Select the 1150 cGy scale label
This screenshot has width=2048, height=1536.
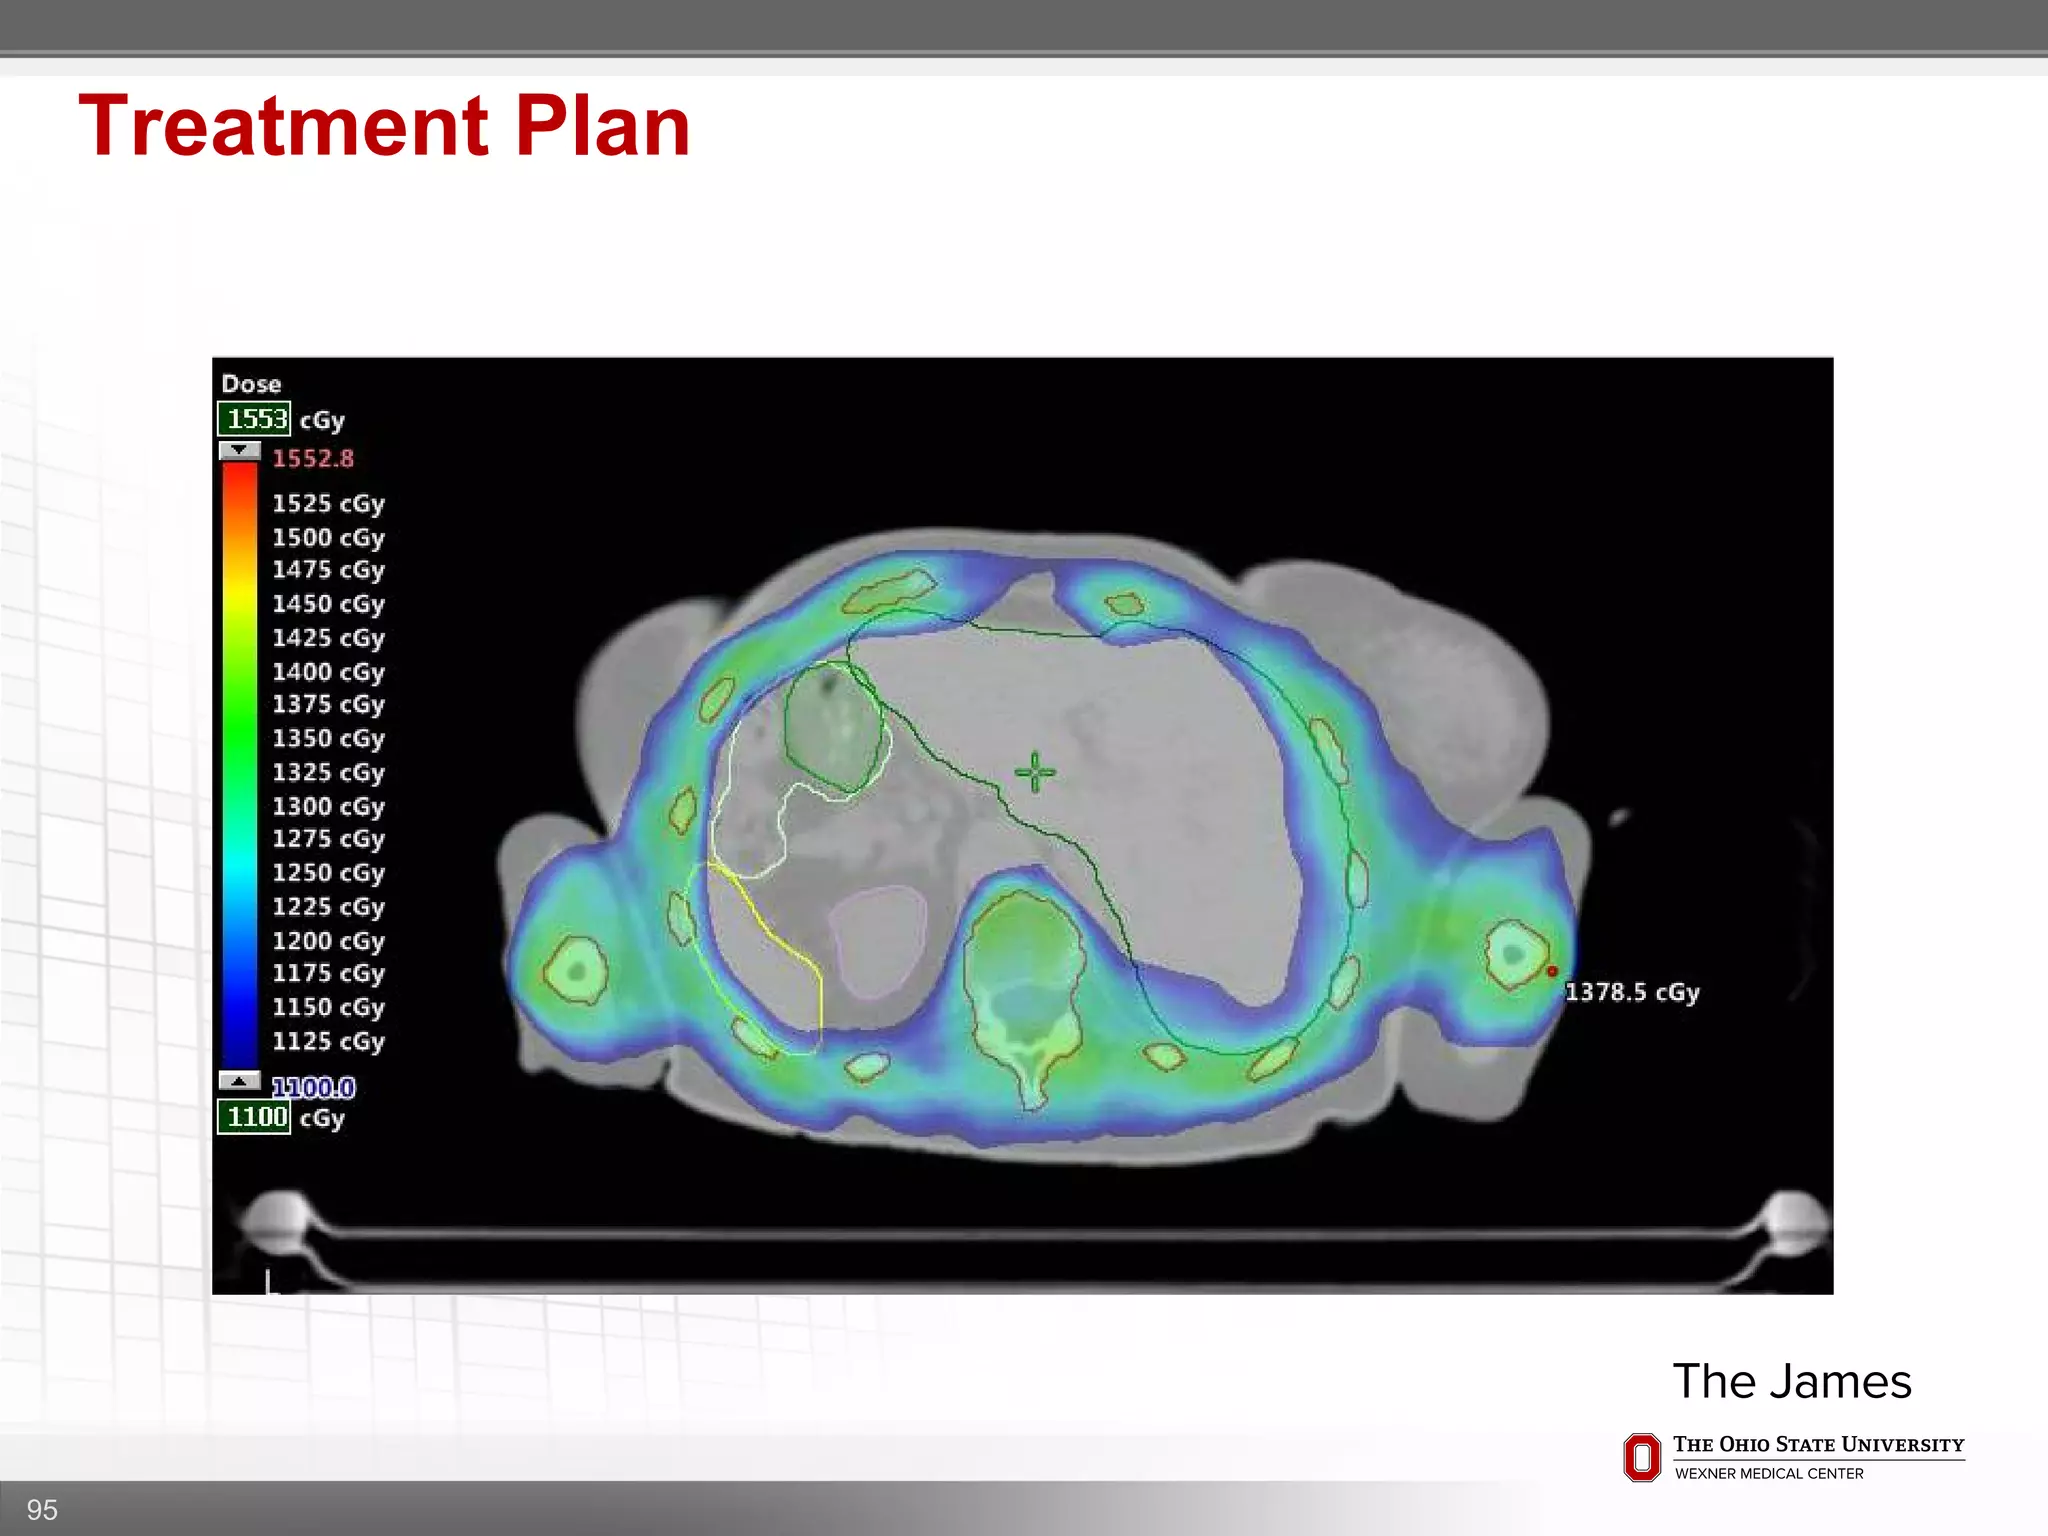tap(328, 1008)
